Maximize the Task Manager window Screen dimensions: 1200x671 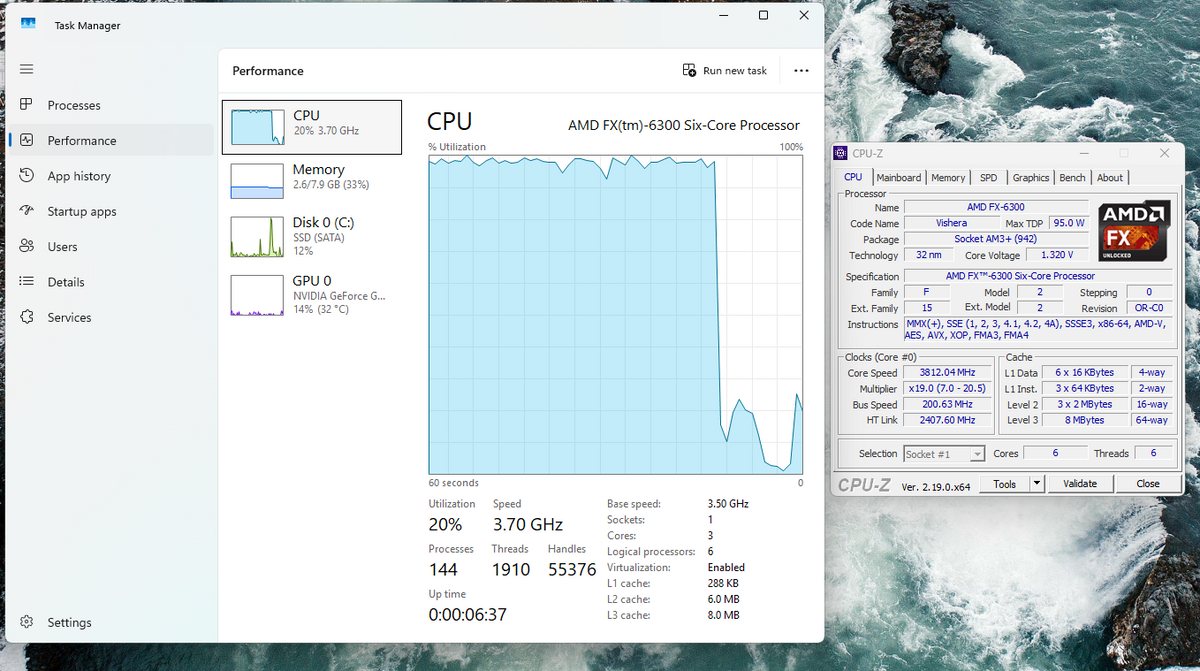[x=763, y=15]
